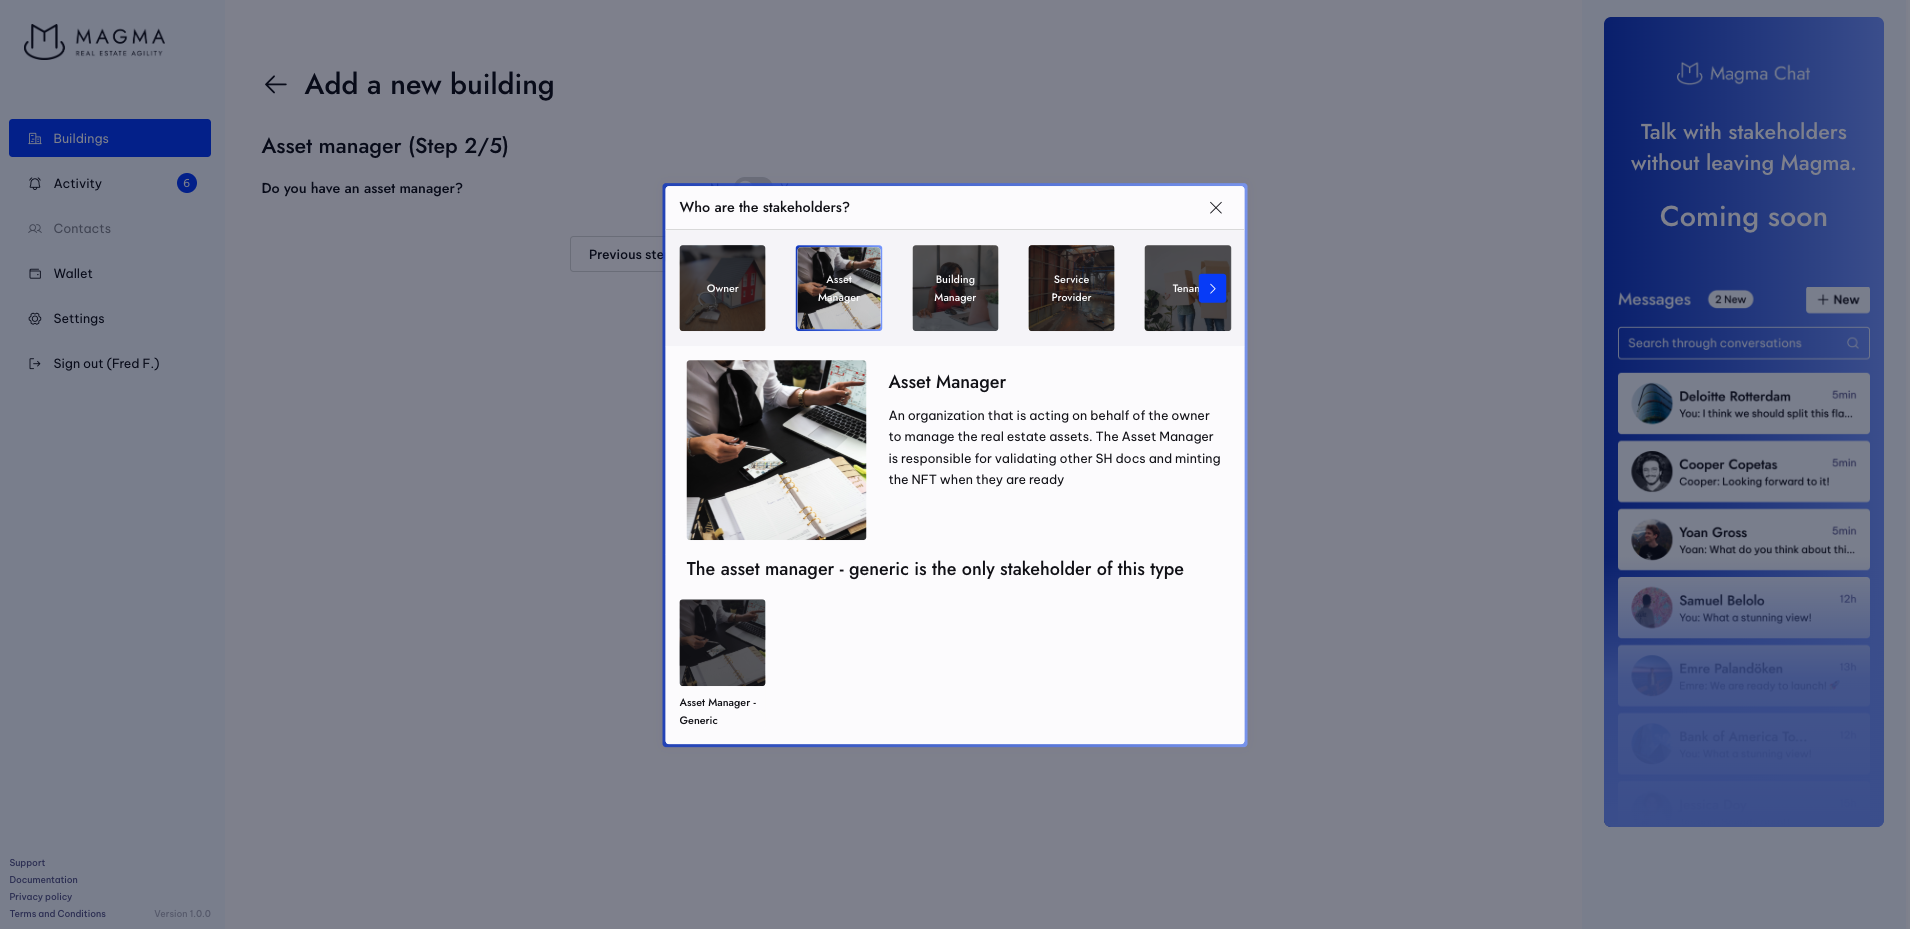The width and height of the screenshot is (1910, 929).
Task: Click the search icon in conversations field
Action: point(1852,343)
